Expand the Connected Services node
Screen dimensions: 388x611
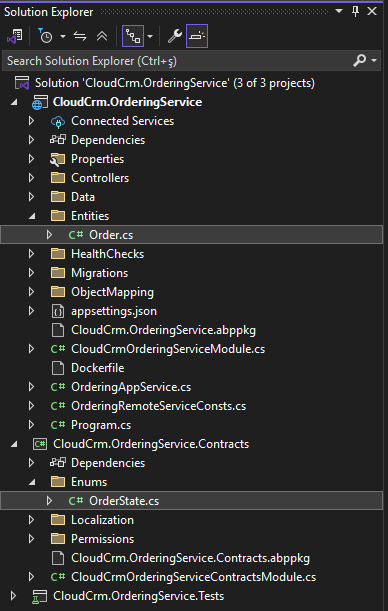[x=32, y=121]
